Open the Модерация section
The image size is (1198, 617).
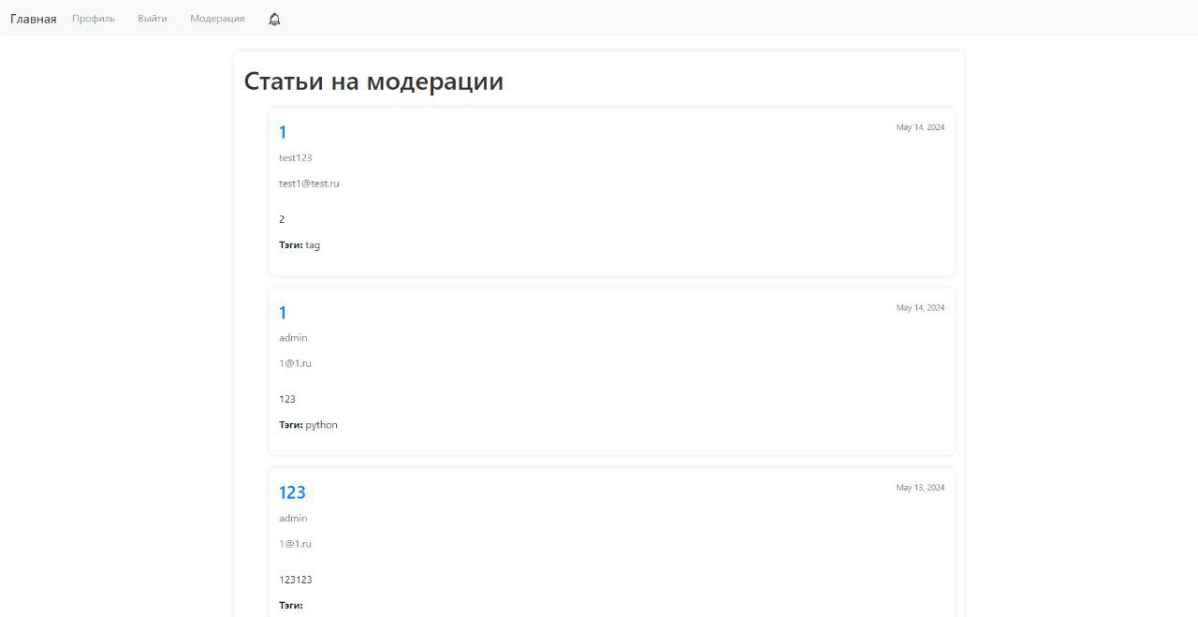click(218, 18)
